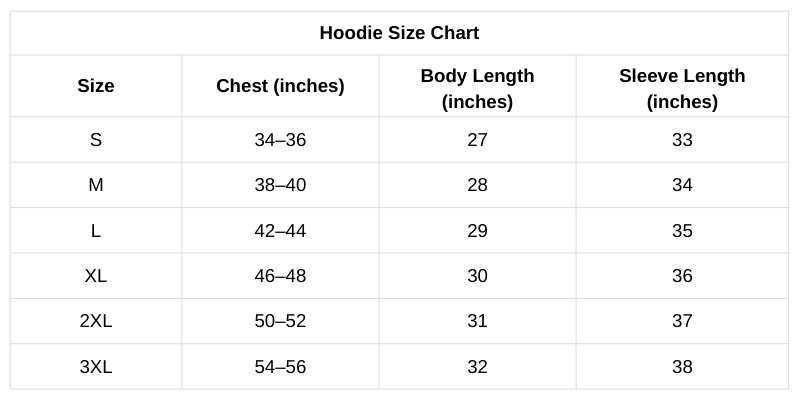Click the L size cell

tap(96, 231)
